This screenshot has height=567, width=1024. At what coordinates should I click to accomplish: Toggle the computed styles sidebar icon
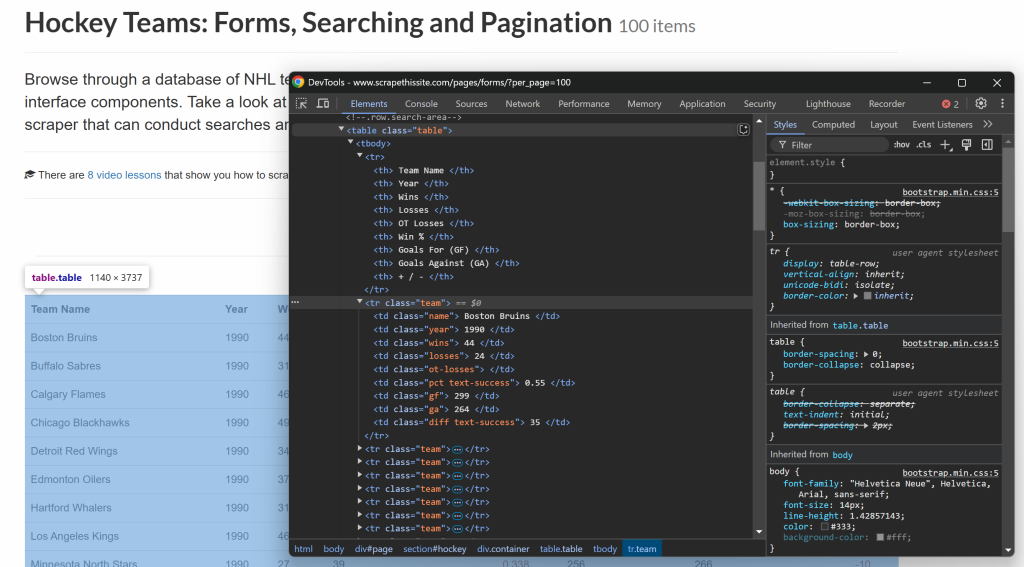(x=987, y=145)
